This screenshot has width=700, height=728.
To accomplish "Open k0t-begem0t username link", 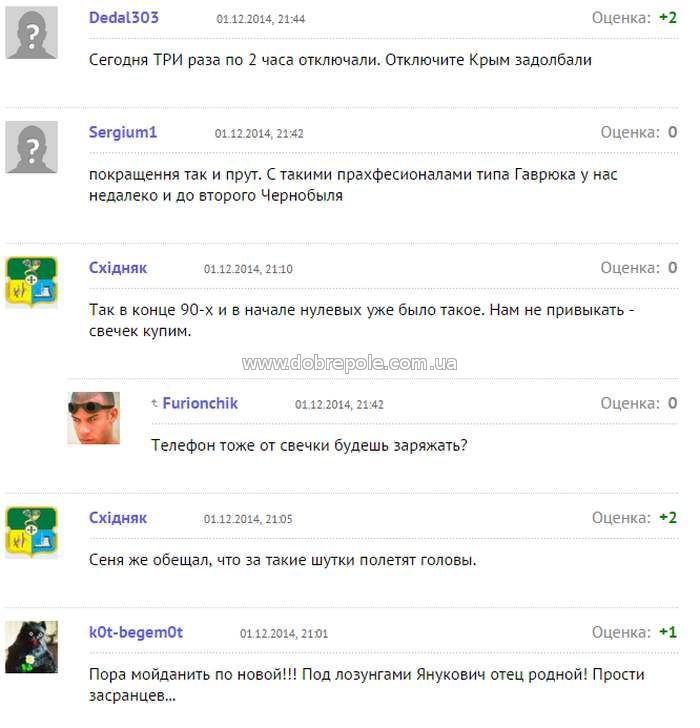I will [x=136, y=632].
